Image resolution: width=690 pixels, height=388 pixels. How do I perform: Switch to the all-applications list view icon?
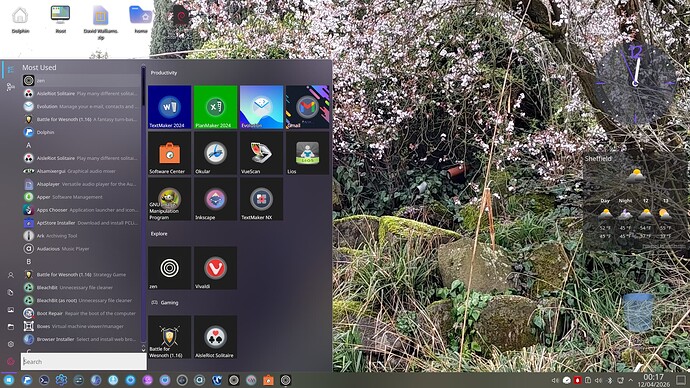(11, 70)
